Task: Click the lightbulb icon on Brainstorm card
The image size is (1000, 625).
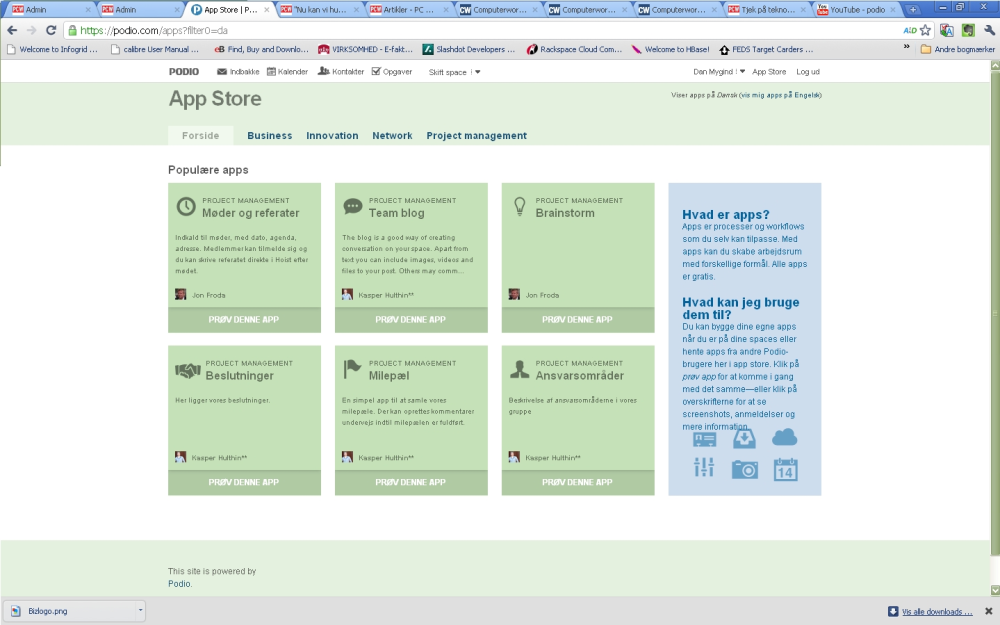Action: (x=520, y=207)
